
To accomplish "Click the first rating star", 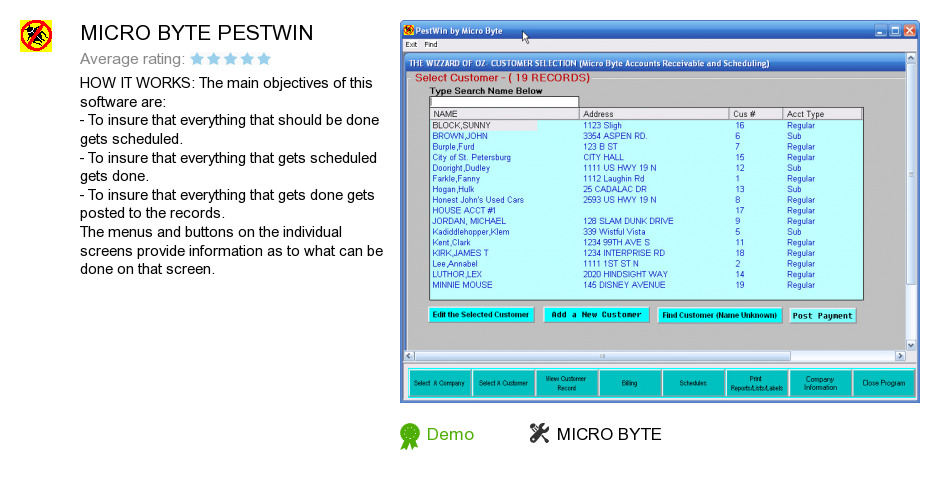I will [197, 59].
